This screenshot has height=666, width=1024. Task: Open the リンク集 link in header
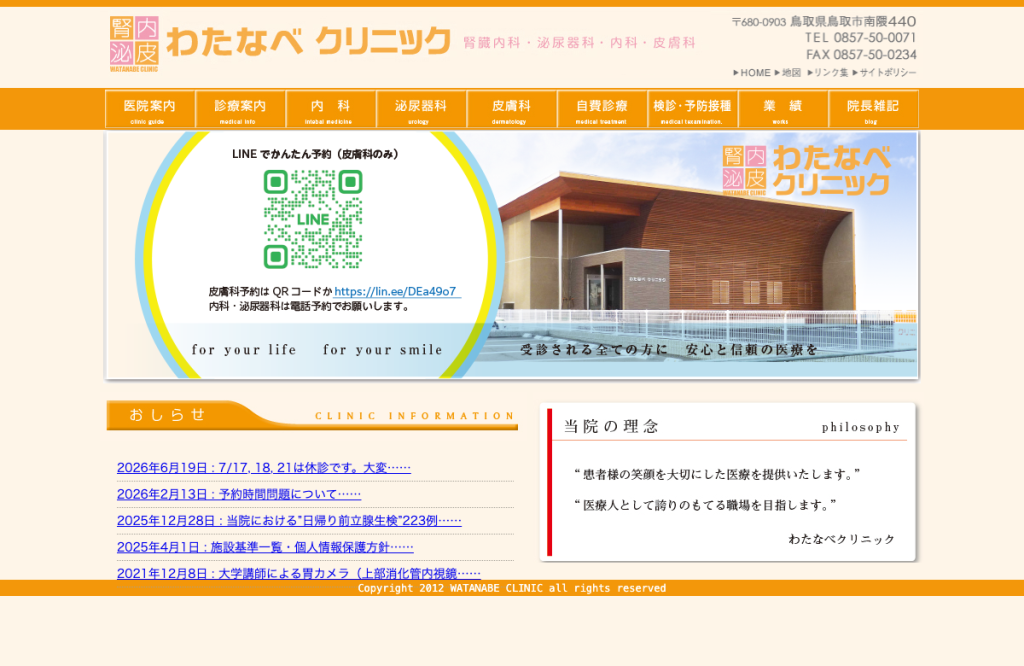point(827,72)
